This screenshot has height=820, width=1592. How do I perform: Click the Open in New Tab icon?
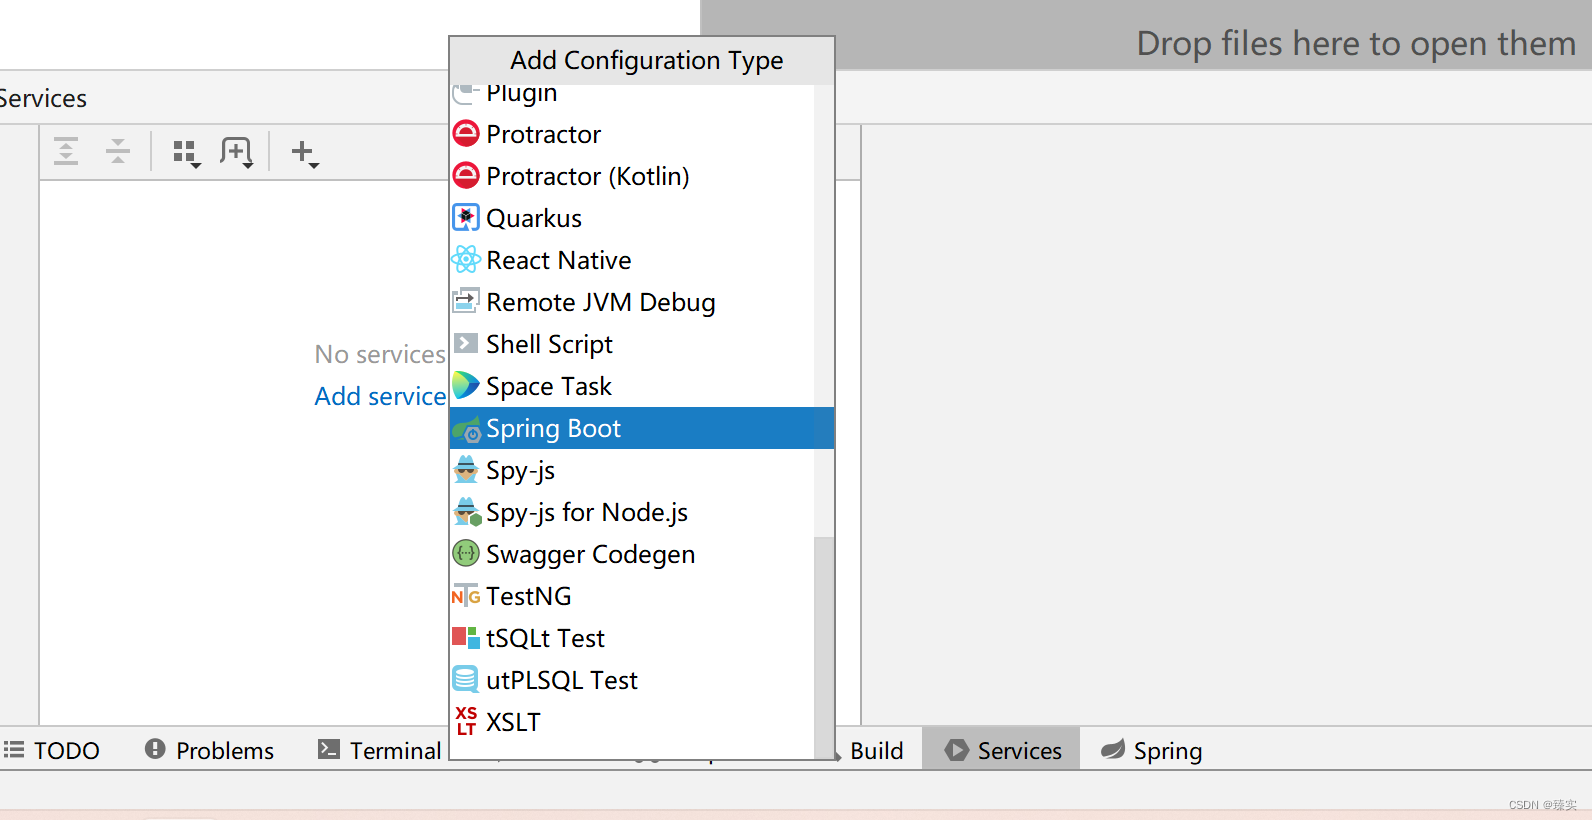tap(237, 153)
